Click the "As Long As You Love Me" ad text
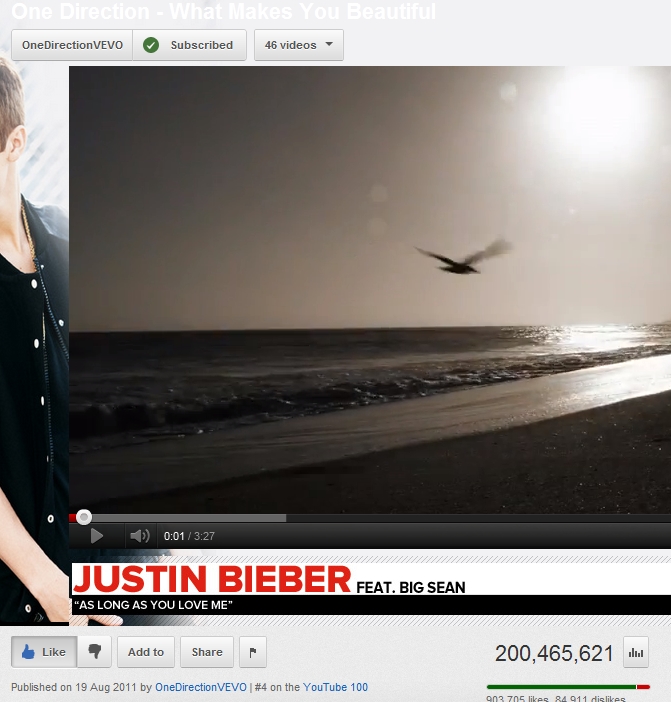The width and height of the screenshot is (671, 702). pos(154,605)
